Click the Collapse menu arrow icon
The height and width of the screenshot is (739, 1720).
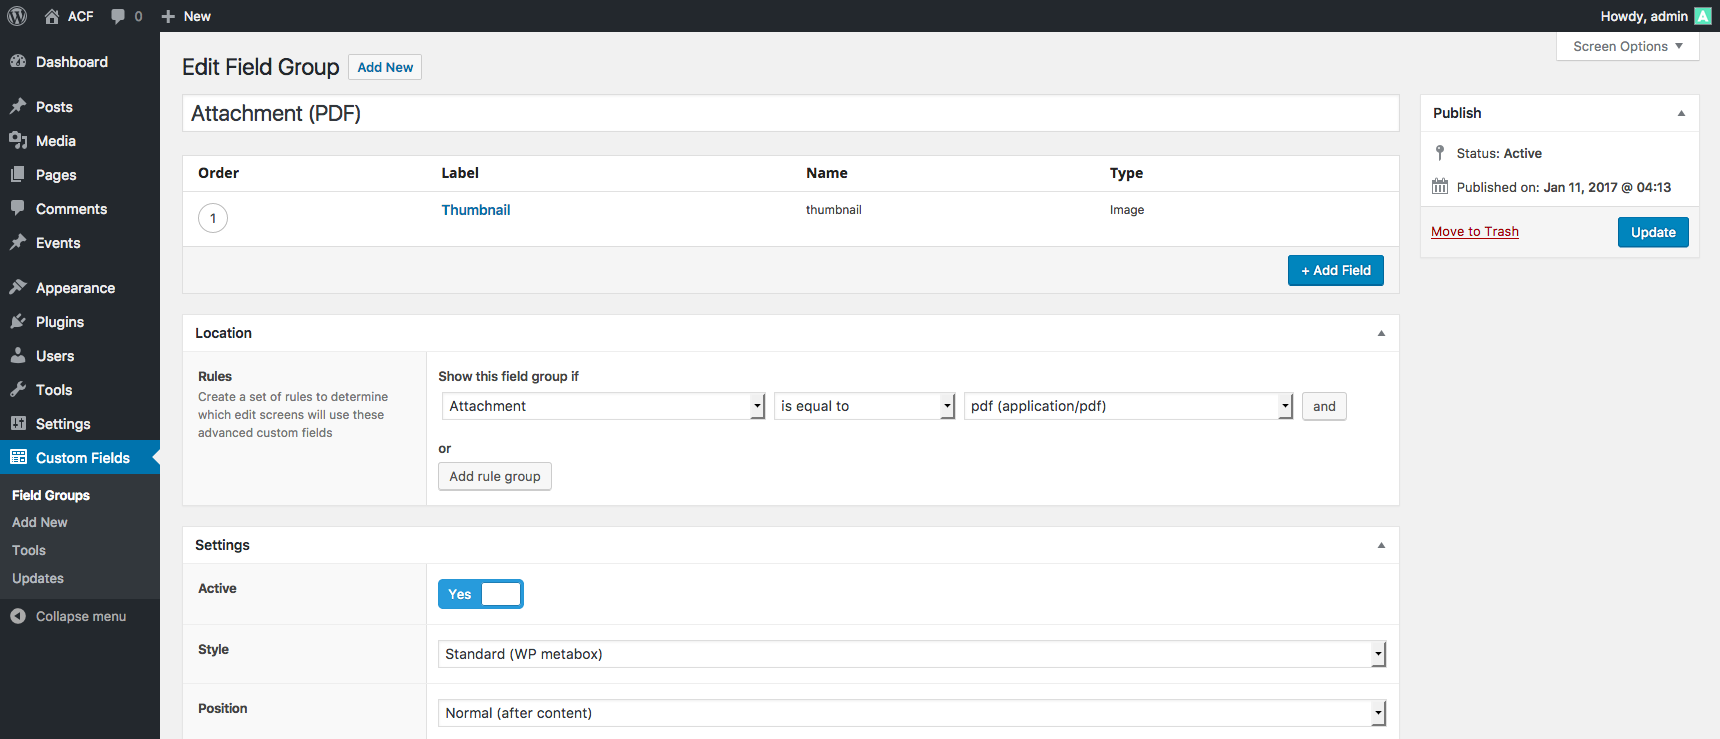click(x=18, y=616)
